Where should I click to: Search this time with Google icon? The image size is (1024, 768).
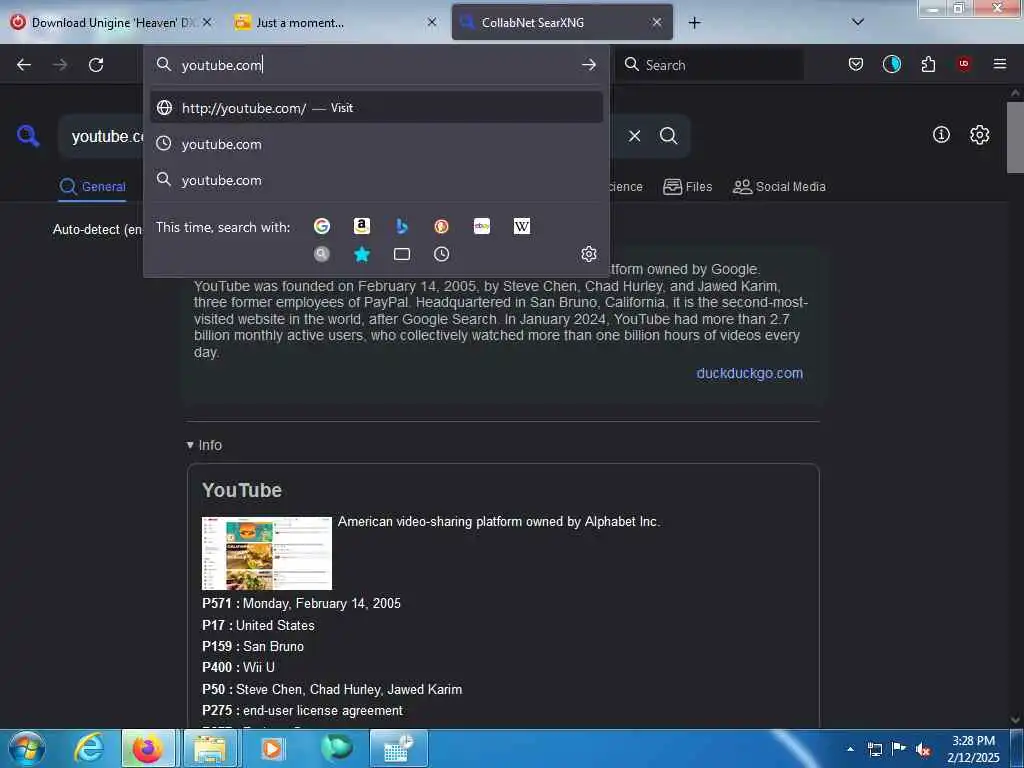click(322, 226)
